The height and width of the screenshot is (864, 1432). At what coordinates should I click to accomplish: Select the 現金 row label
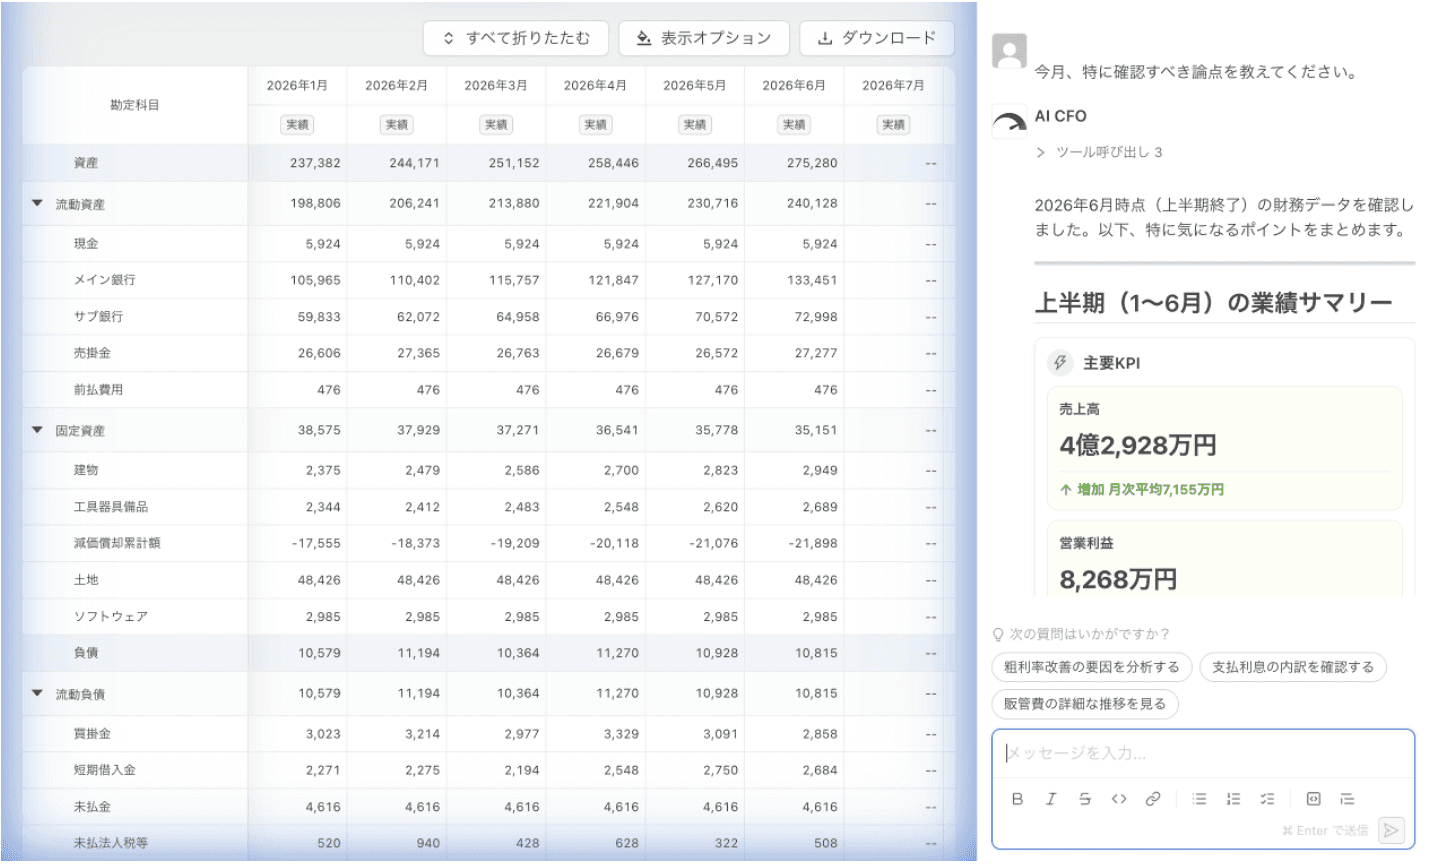(x=86, y=244)
